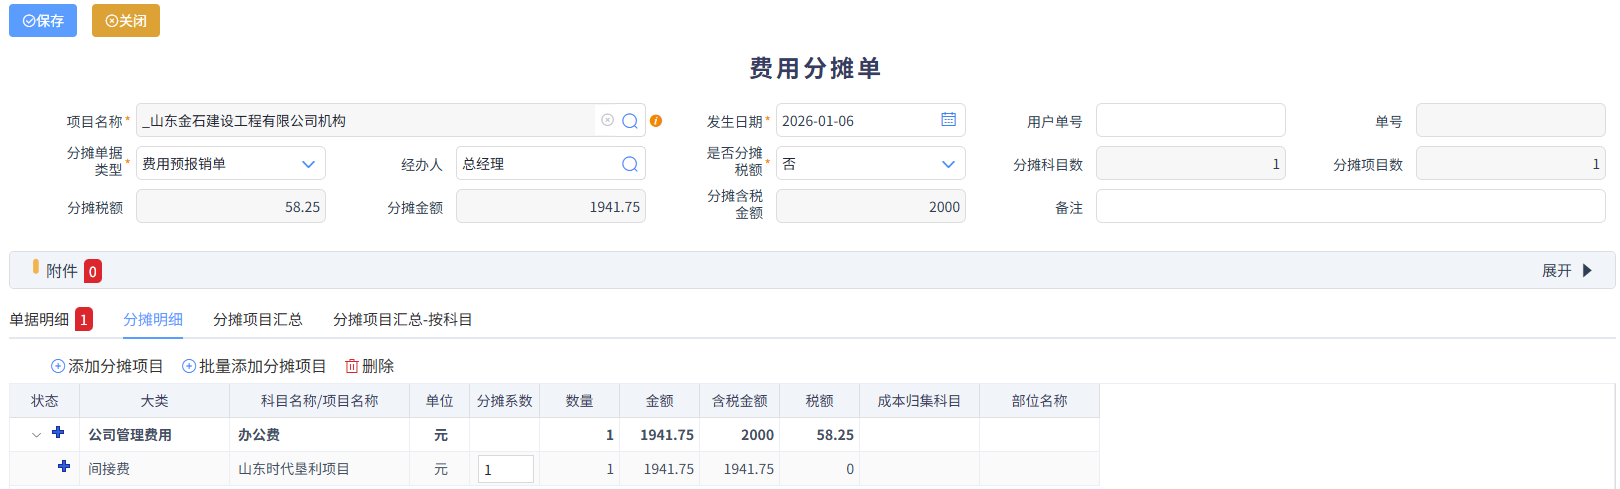The image size is (1620, 489).
Task: Switch to the 分摊项目汇总 tab
Action: (257, 320)
